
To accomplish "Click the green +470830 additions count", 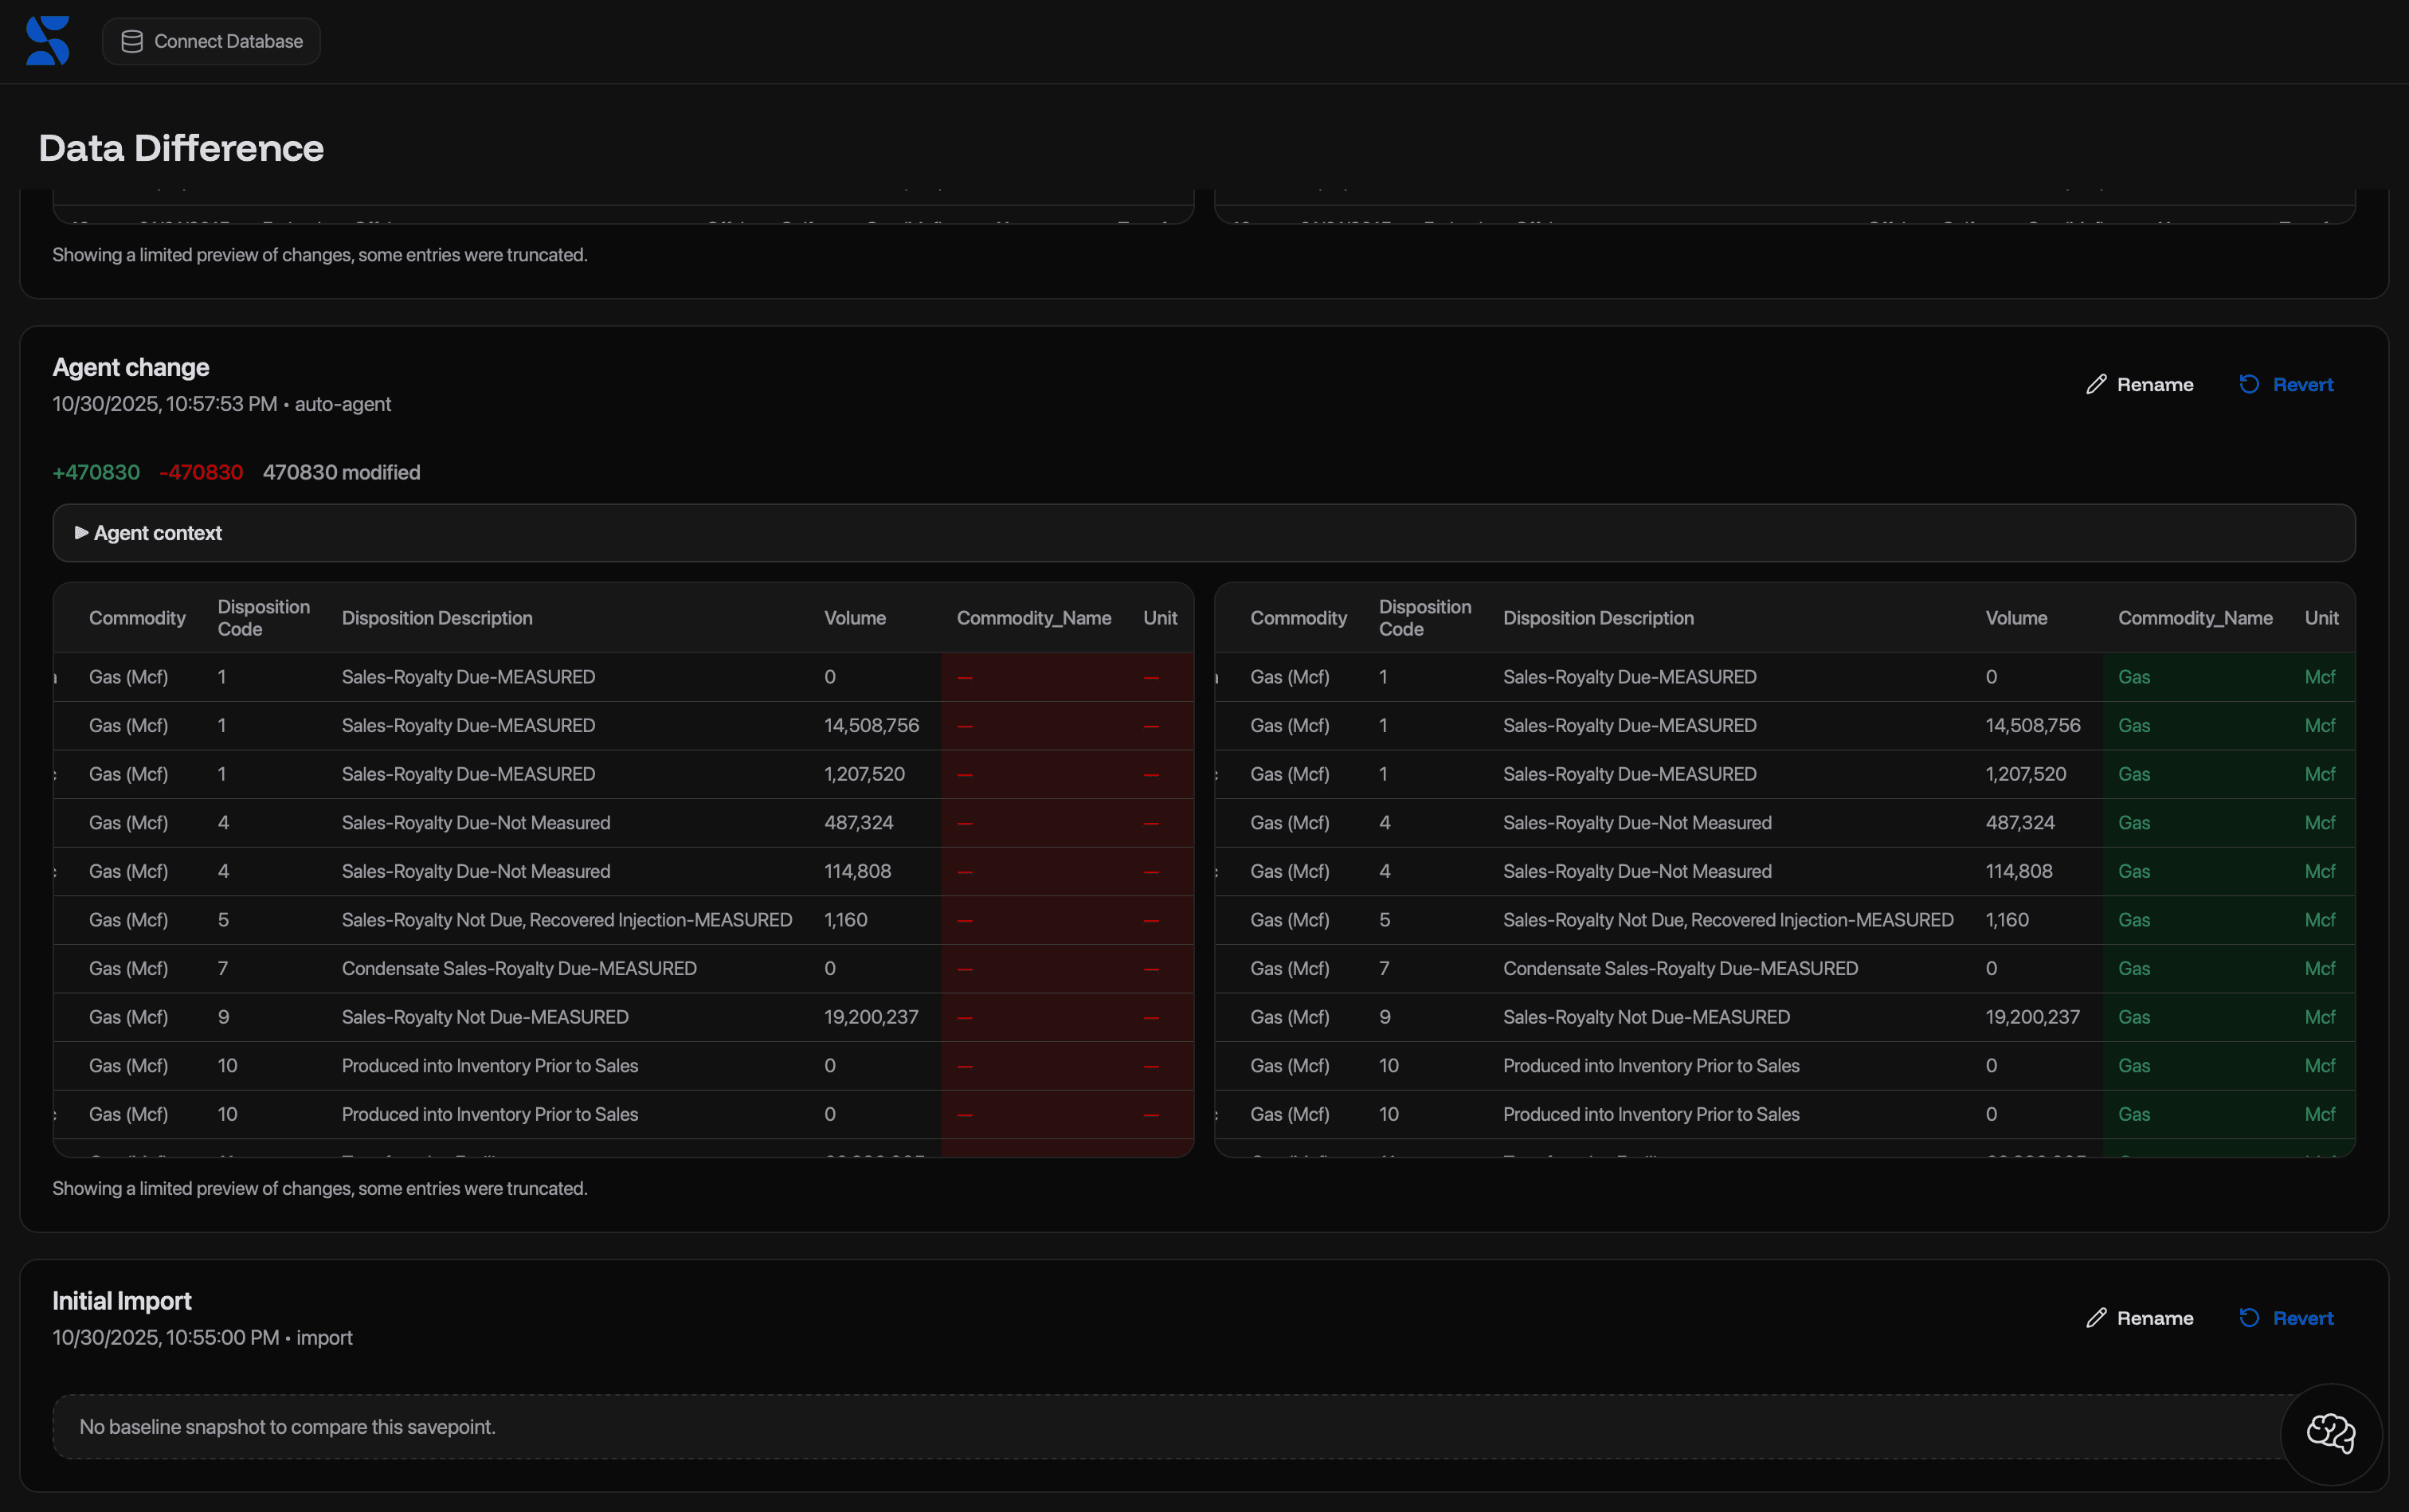I will pyautogui.click(x=96, y=472).
